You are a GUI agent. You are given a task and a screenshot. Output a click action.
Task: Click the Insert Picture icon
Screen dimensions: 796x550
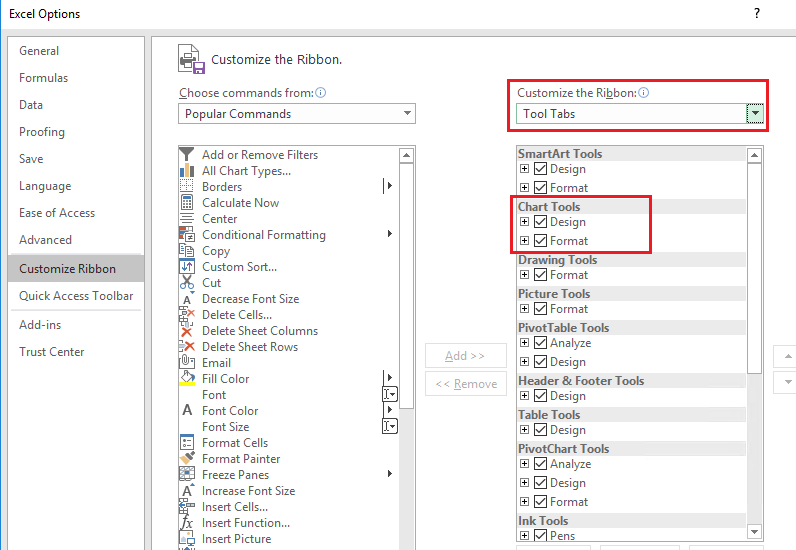pos(187,539)
